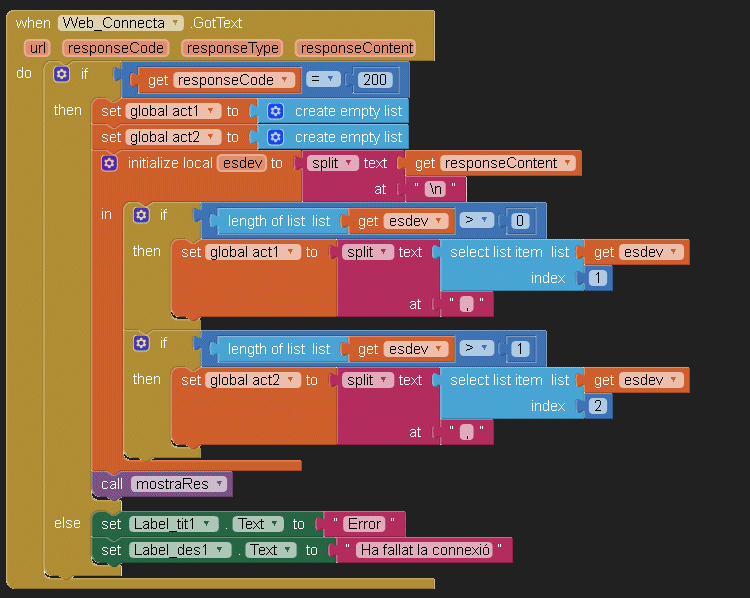The width and height of the screenshot is (750, 598).
Task: Open mutator gear on the if block comparing > 0
Action: pos(142,215)
